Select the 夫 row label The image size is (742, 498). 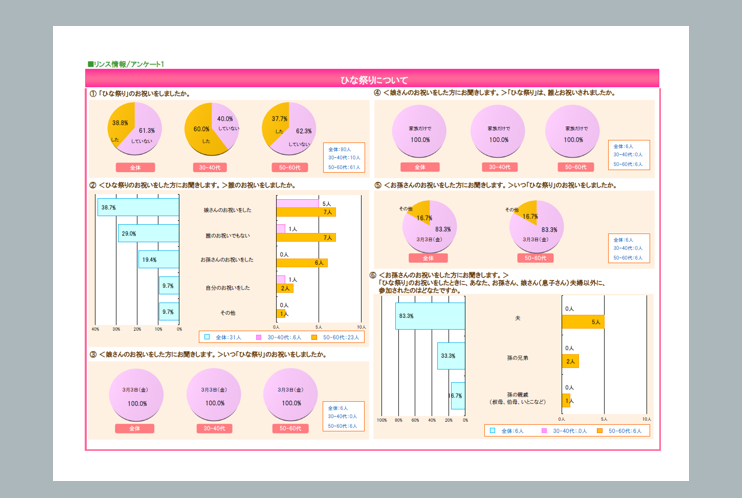coord(518,319)
